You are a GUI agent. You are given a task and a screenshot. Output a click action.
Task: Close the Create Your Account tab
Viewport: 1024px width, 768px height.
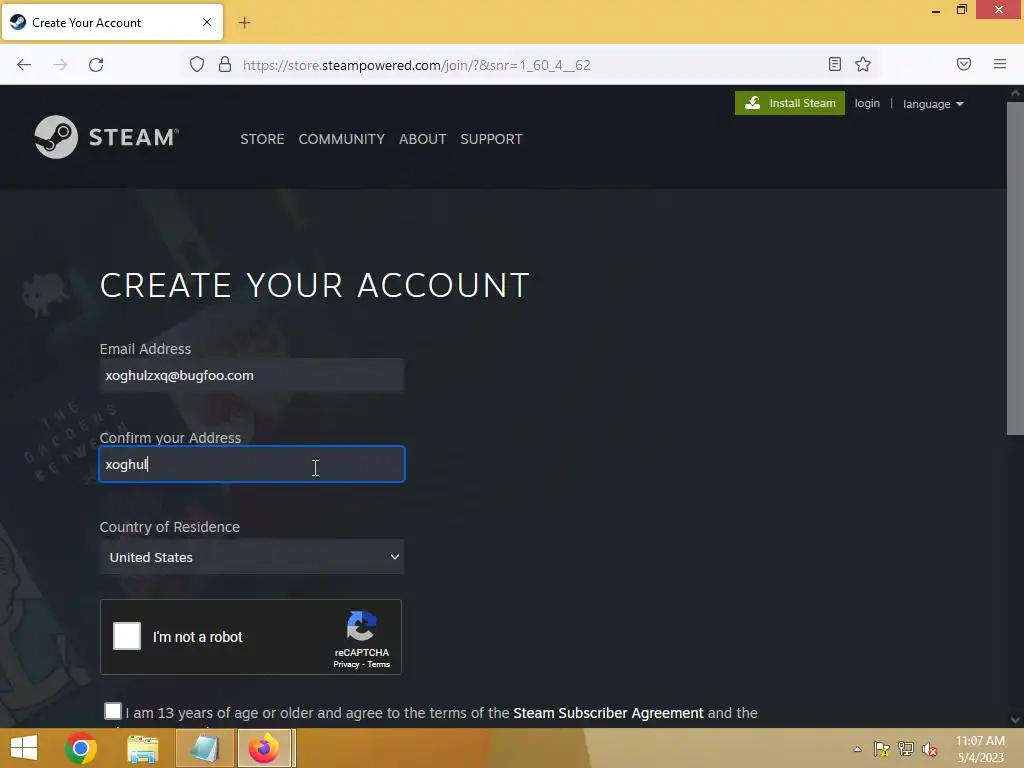tap(207, 22)
